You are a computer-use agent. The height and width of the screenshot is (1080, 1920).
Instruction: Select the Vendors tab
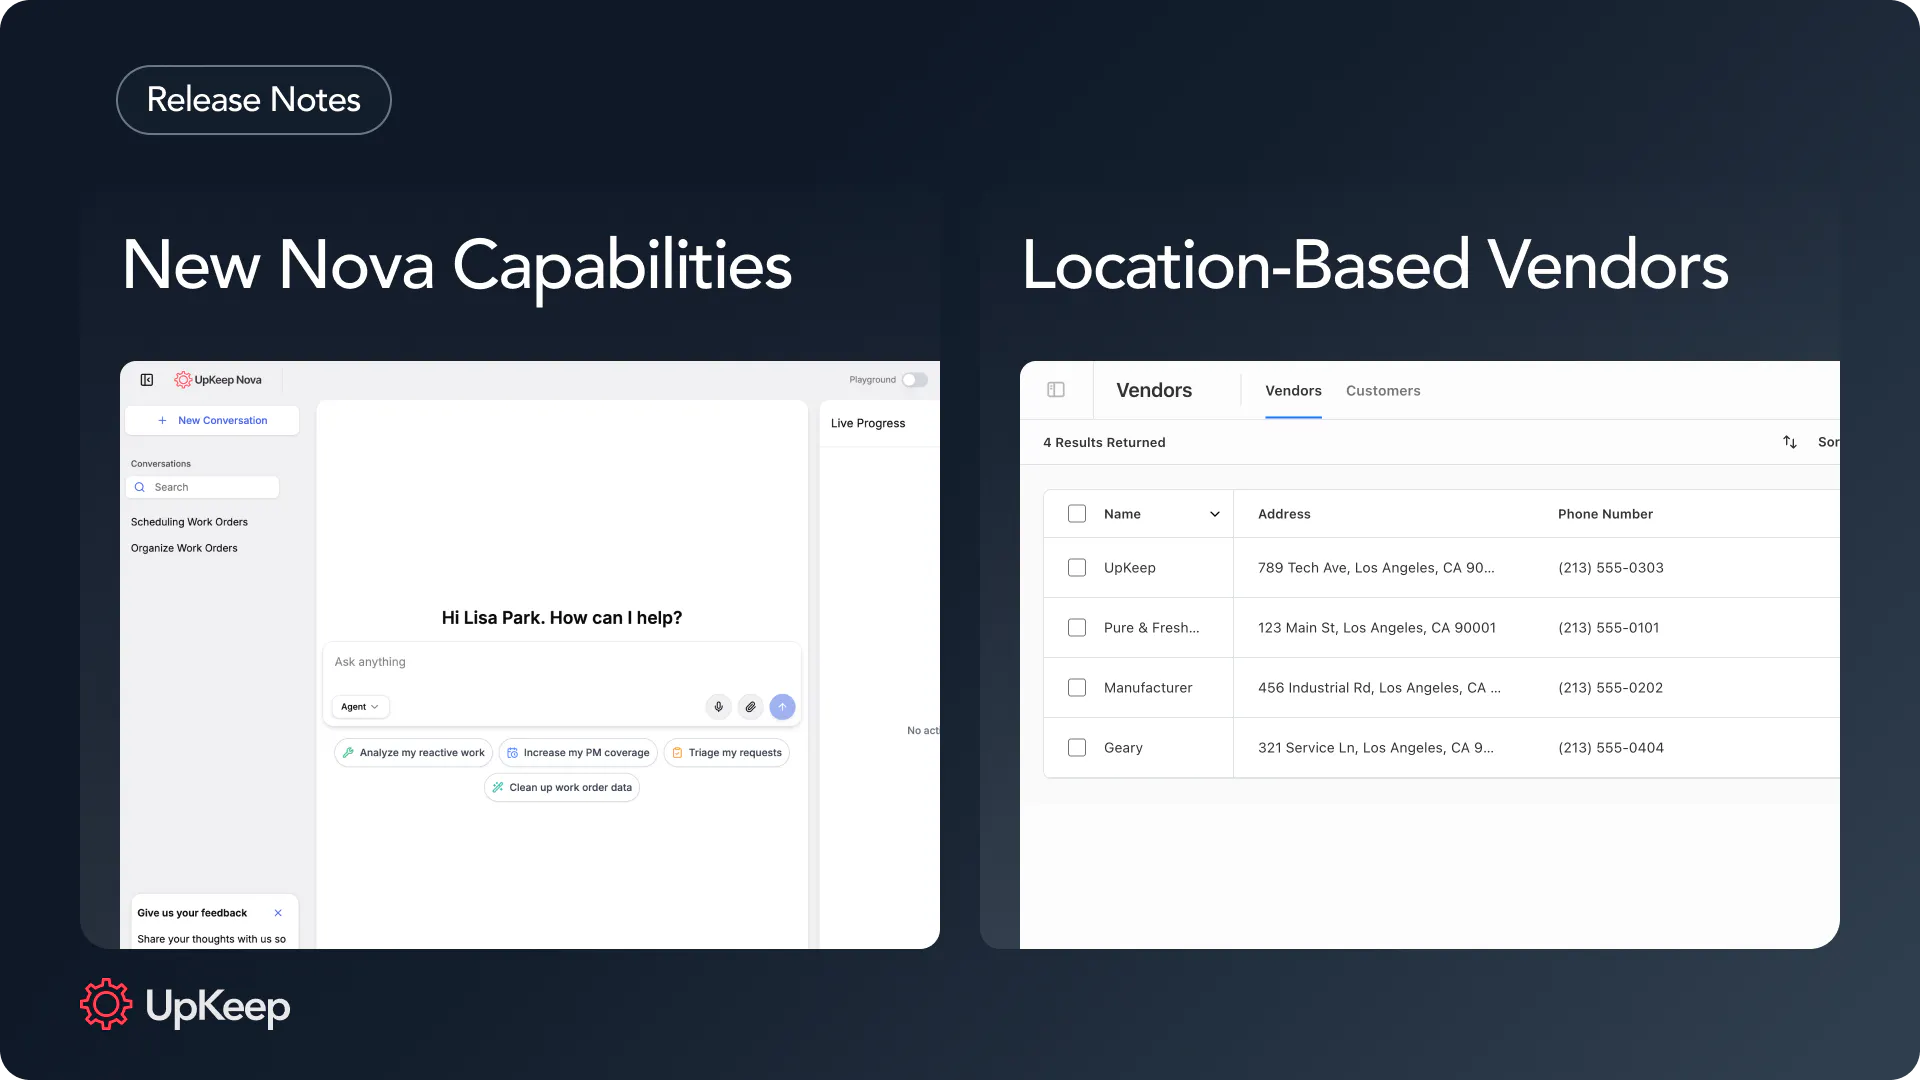pyautogui.click(x=1293, y=391)
